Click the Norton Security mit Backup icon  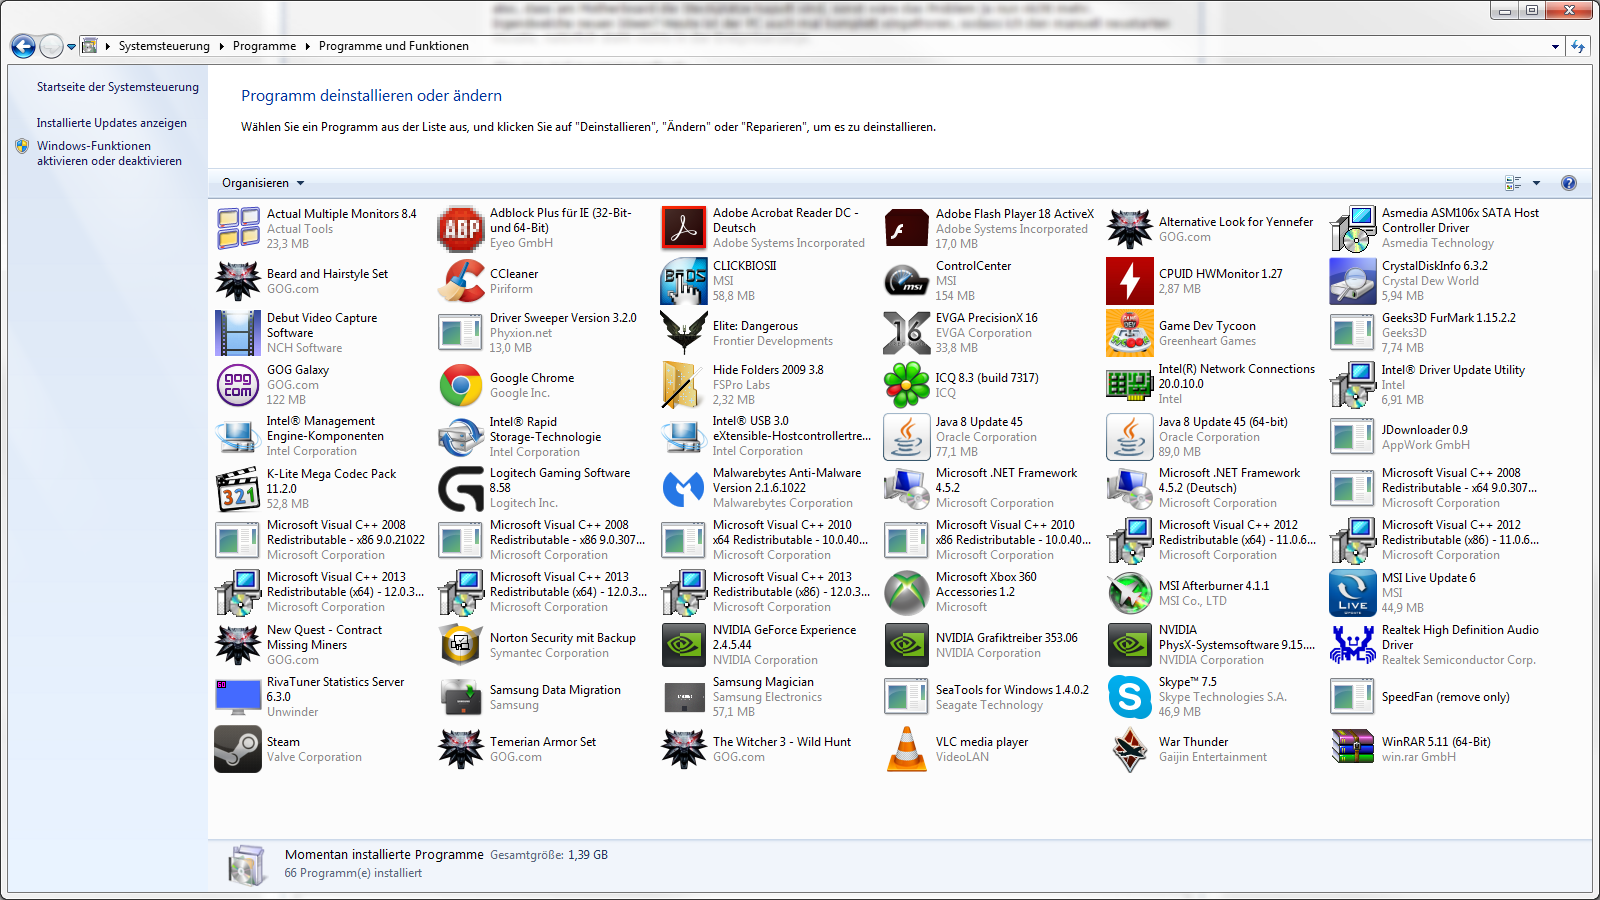click(x=461, y=645)
